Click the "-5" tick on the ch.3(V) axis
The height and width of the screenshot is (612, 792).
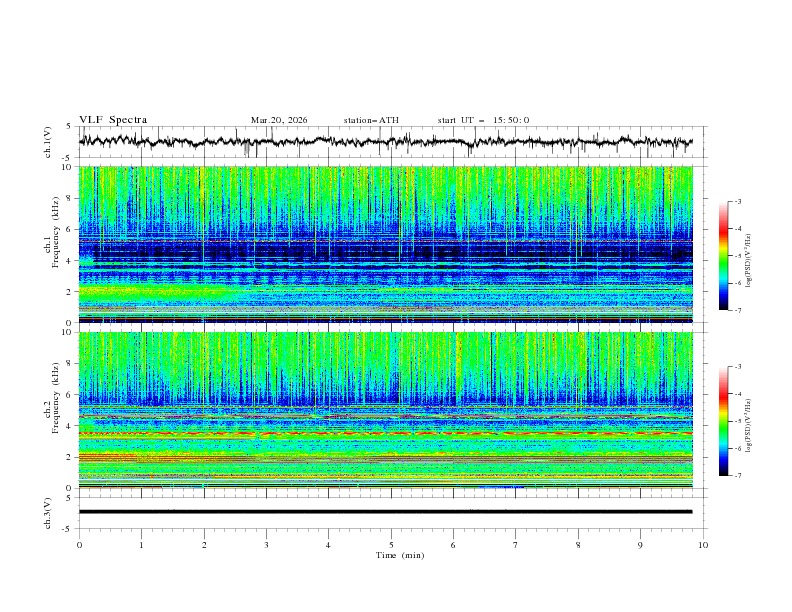click(x=67, y=529)
